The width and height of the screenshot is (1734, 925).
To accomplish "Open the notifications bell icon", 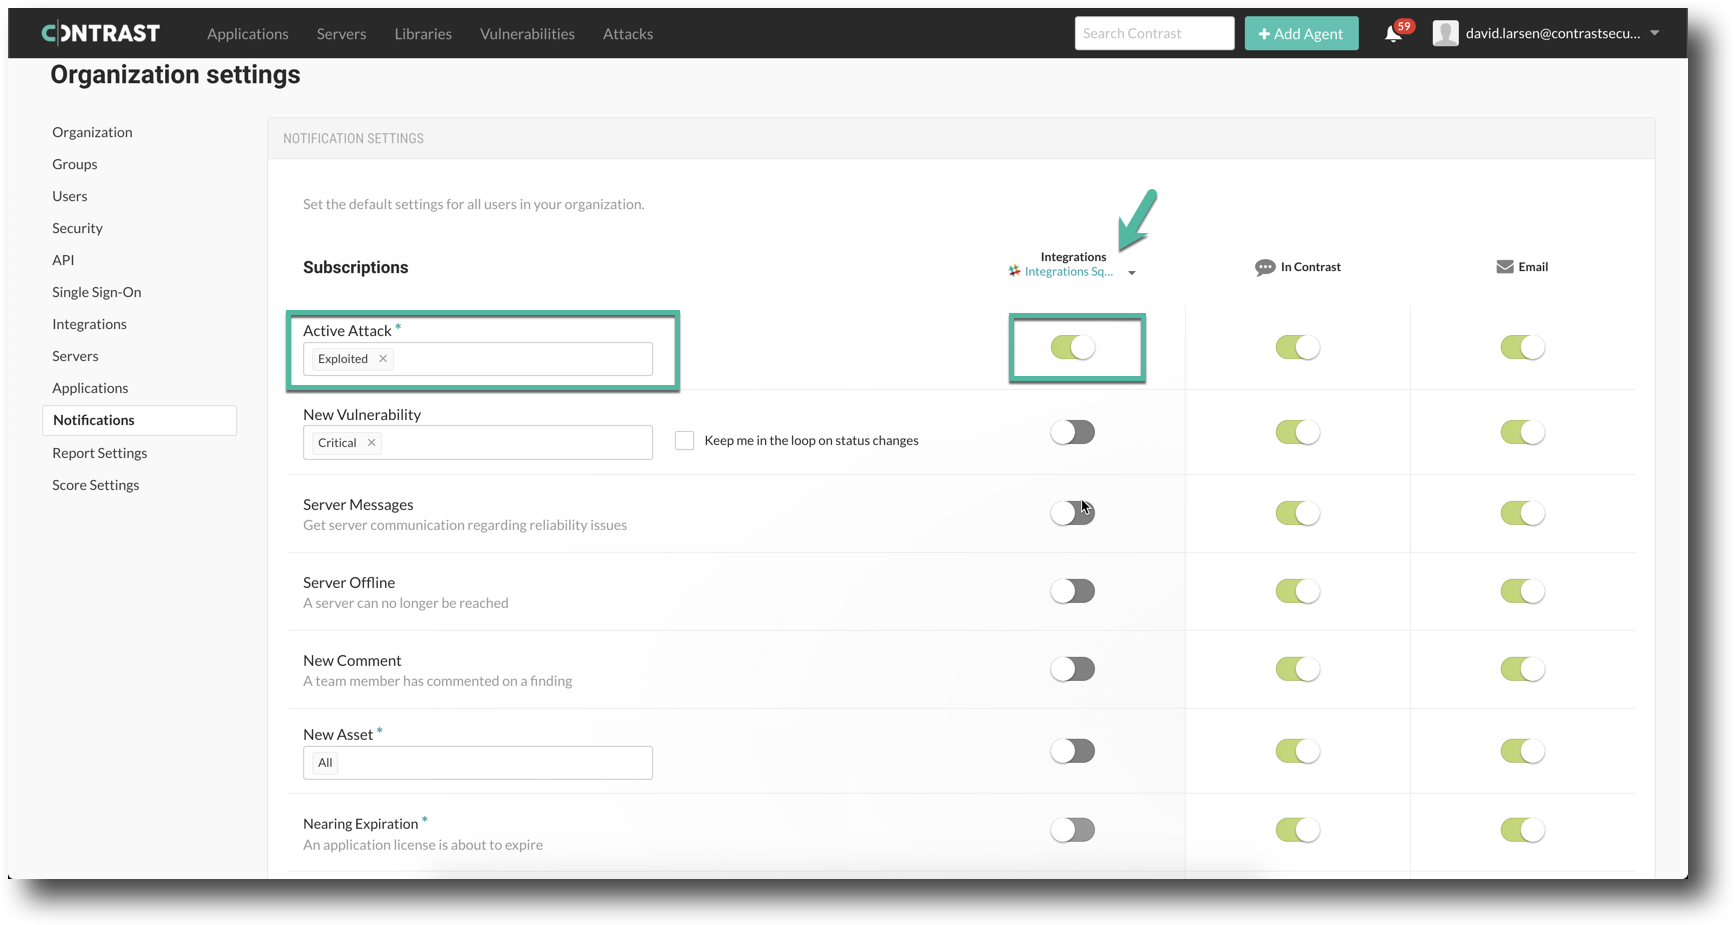I will (x=1393, y=34).
